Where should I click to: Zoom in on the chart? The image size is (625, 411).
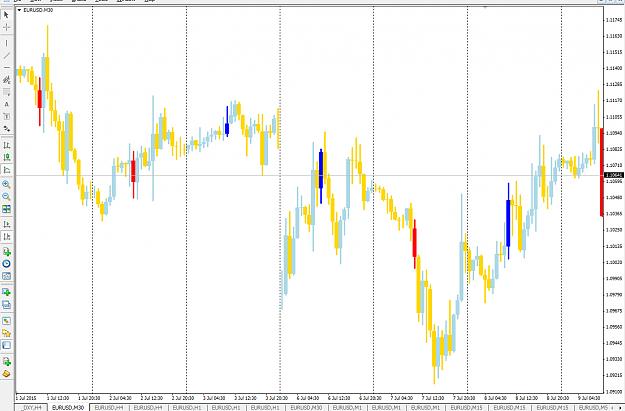(6, 185)
